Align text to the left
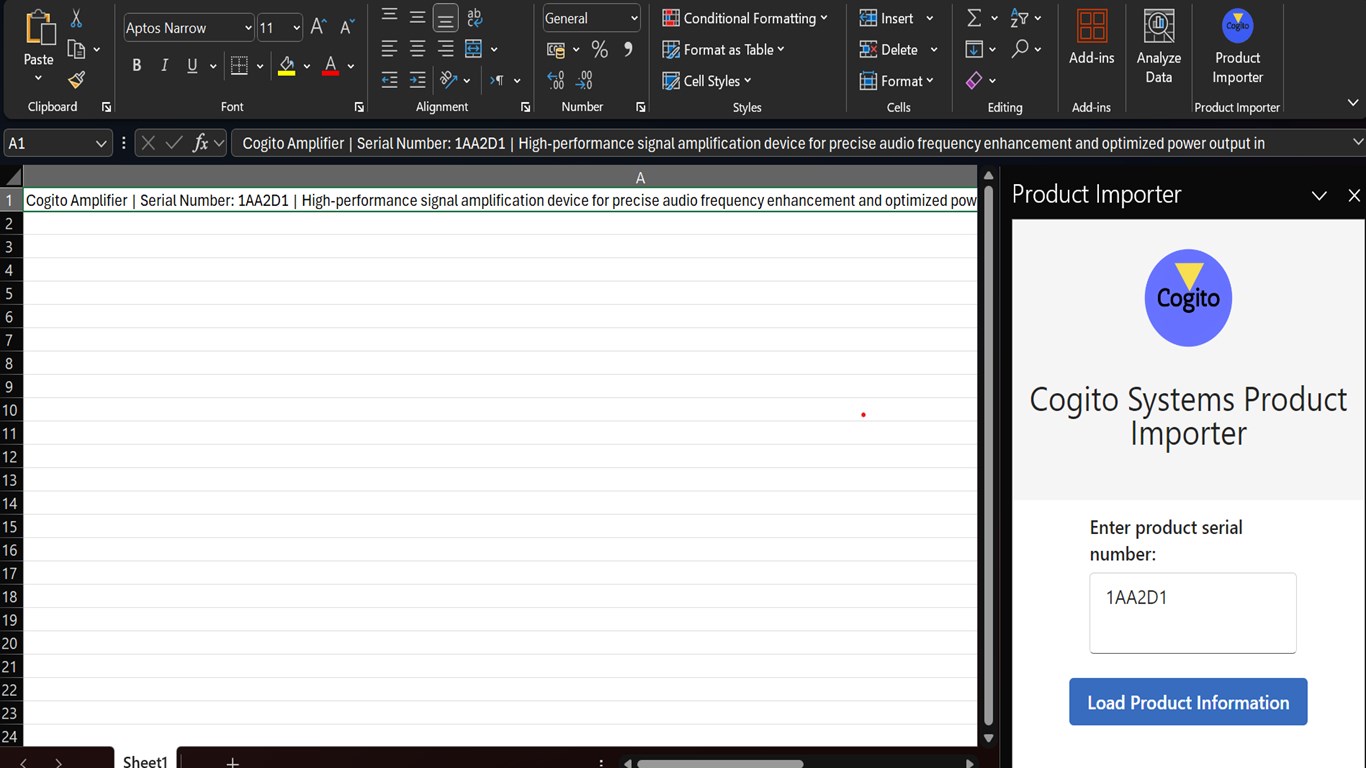 click(x=389, y=49)
